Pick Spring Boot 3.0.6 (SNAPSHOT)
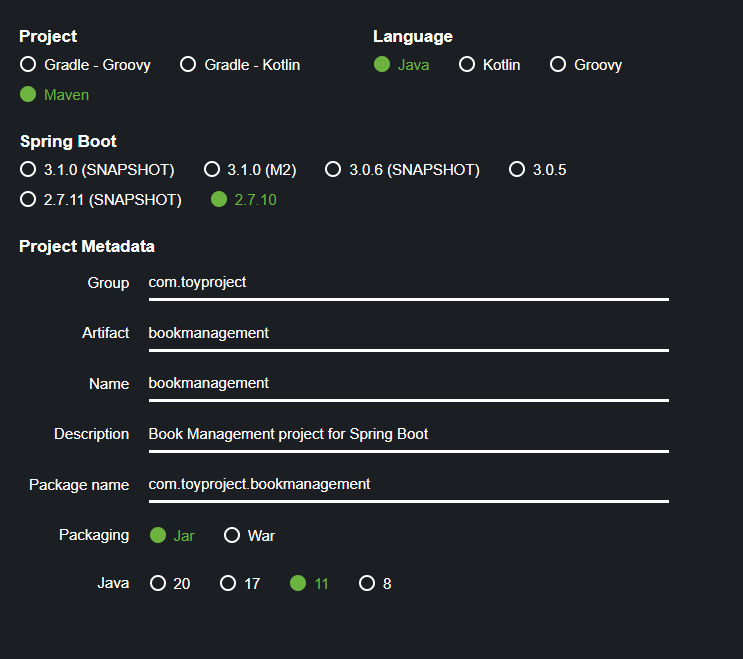The image size is (743, 659). pos(333,170)
